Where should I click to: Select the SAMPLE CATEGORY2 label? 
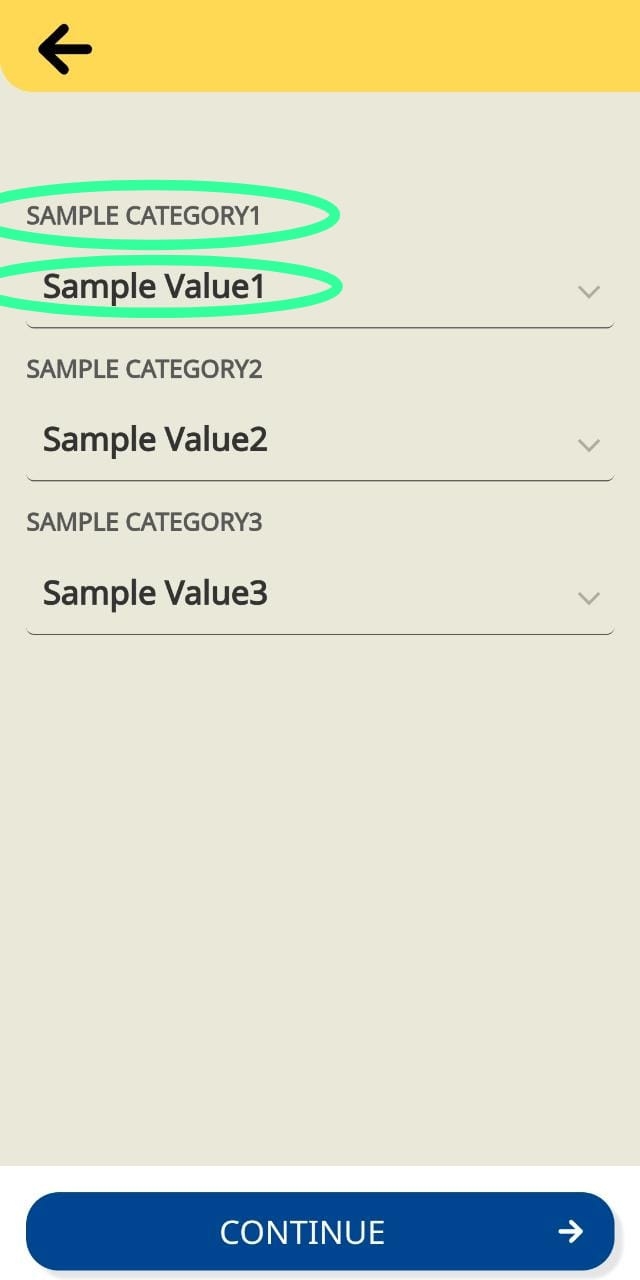[144, 369]
